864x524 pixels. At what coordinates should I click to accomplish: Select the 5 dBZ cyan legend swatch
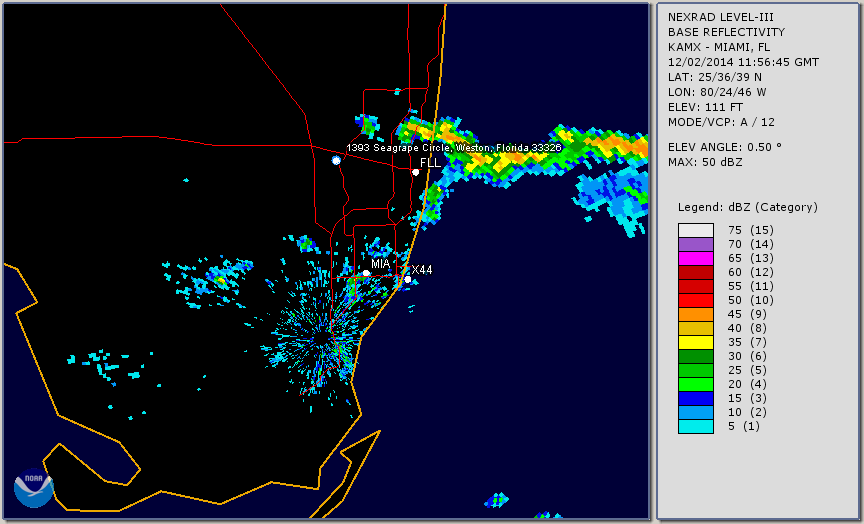pyautogui.click(x=696, y=426)
